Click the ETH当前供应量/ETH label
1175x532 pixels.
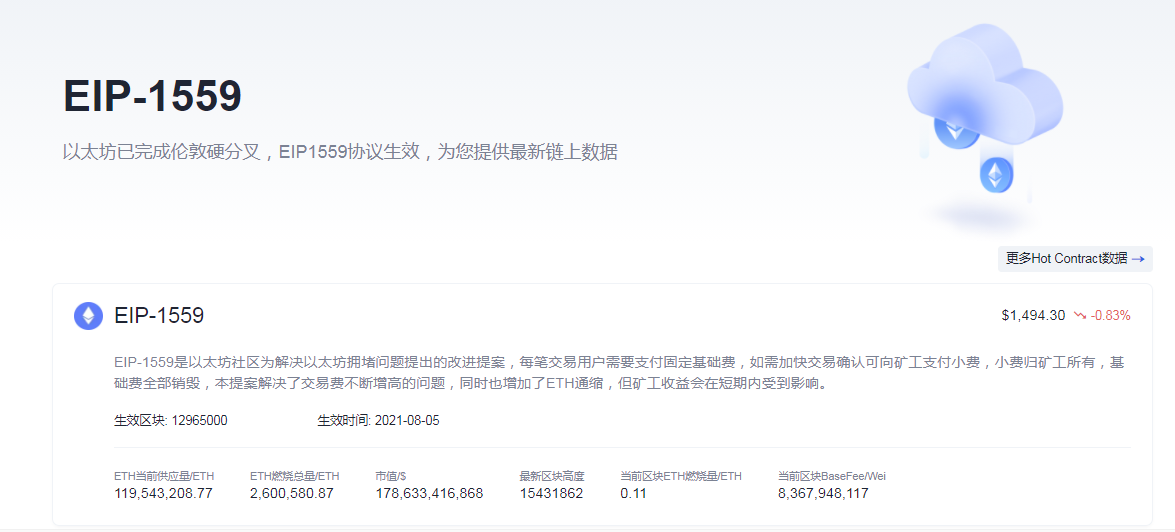pos(164,476)
